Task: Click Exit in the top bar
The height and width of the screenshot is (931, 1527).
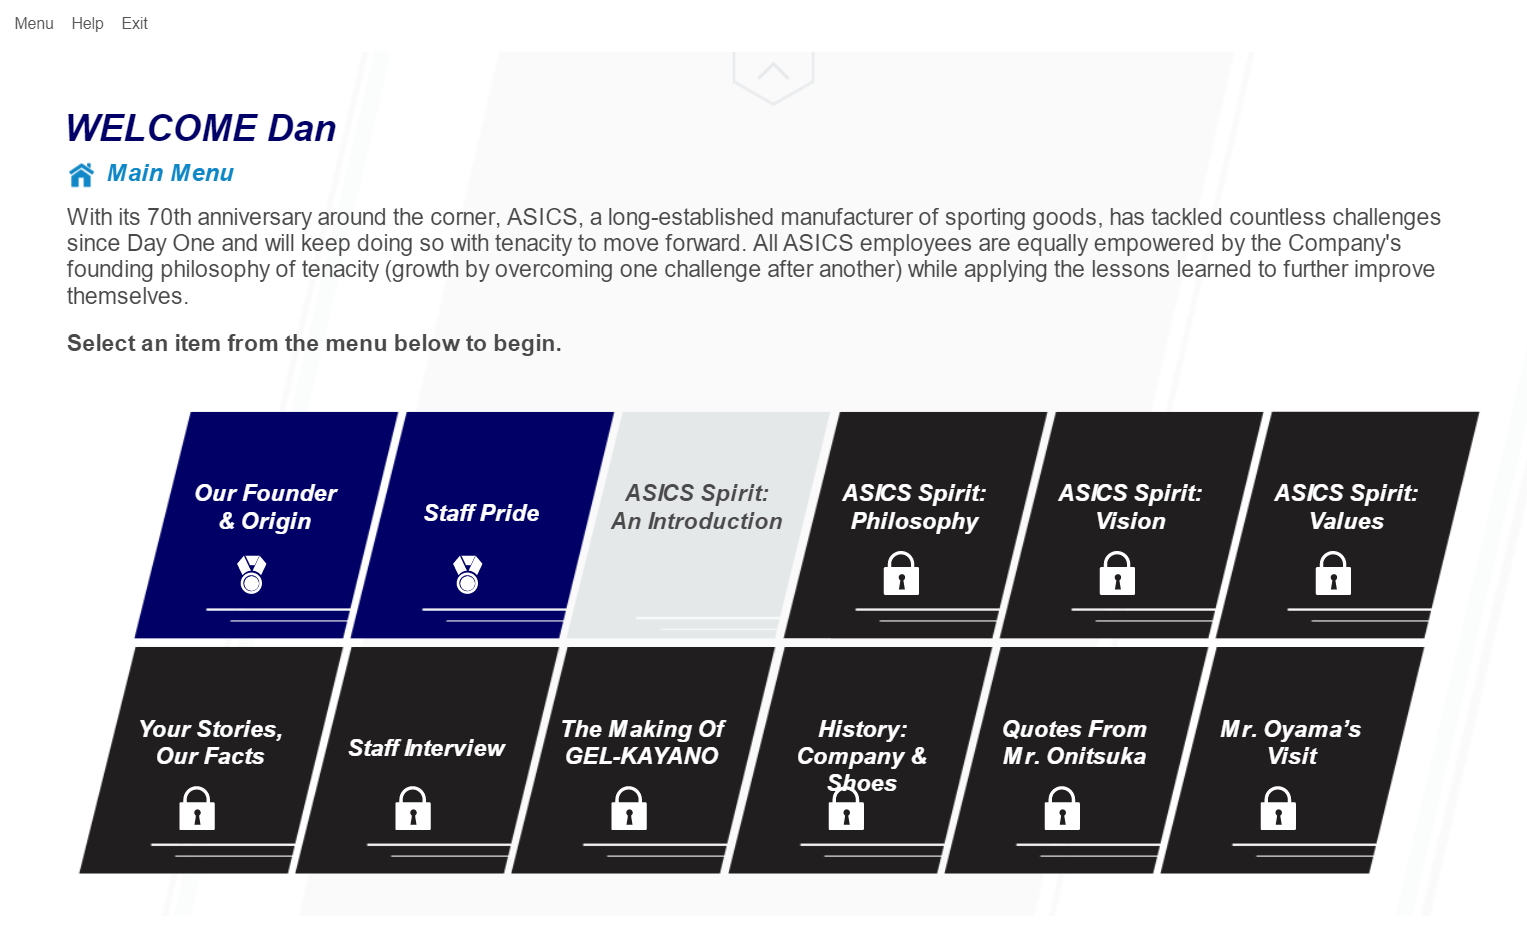Action: (x=134, y=23)
